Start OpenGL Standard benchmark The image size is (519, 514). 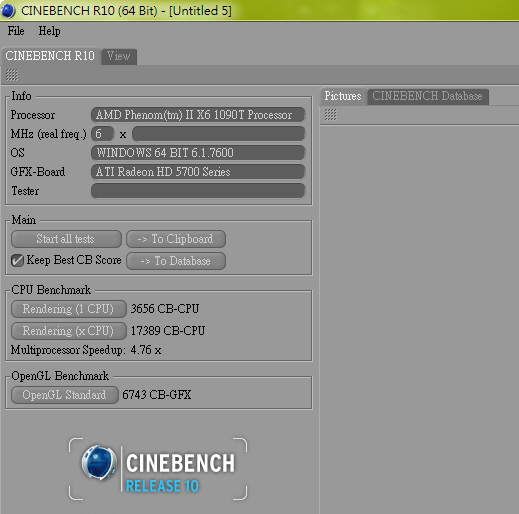pyautogui.click(x=64, y=395)
